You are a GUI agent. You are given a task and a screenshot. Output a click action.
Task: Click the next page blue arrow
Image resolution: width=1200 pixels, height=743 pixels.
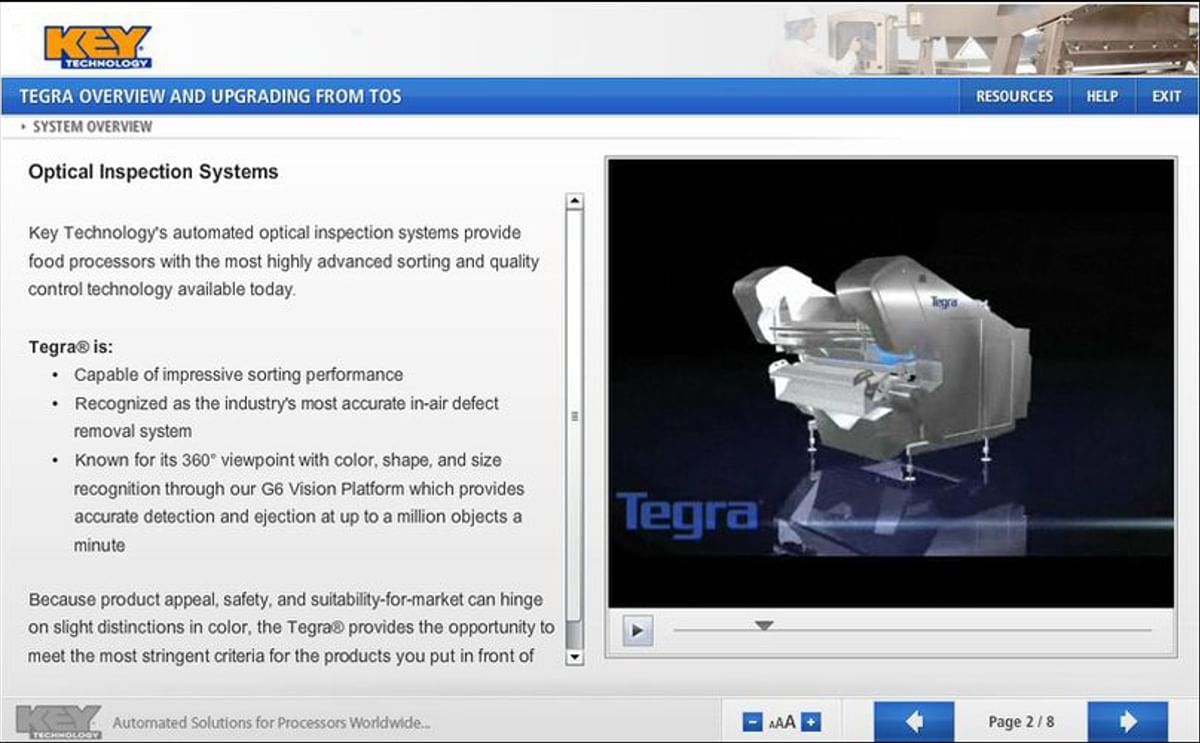[x=1128, y=720]
